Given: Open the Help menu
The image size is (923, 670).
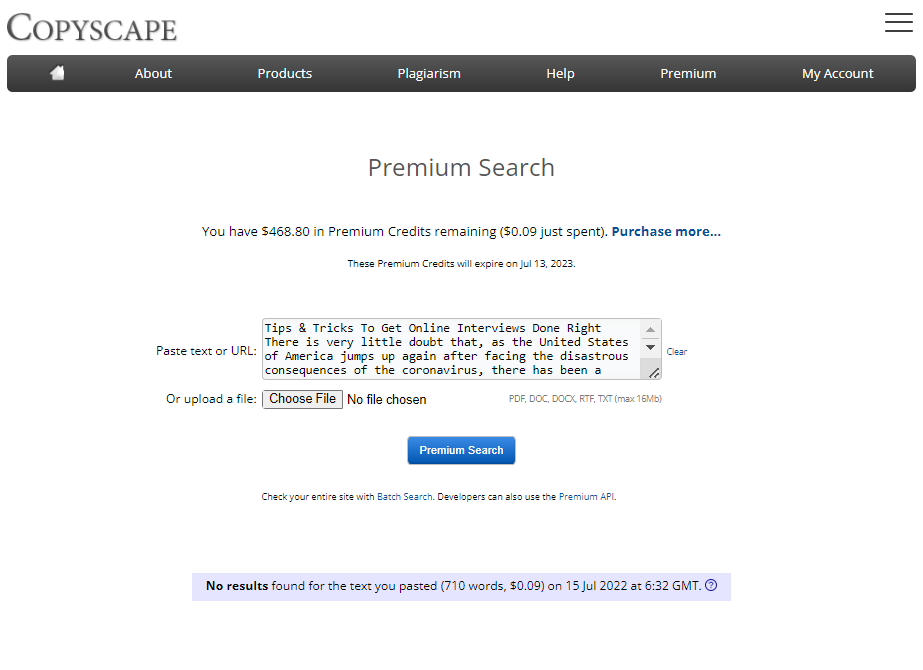Looking at the screenshot, I should [x=560, y=74].
